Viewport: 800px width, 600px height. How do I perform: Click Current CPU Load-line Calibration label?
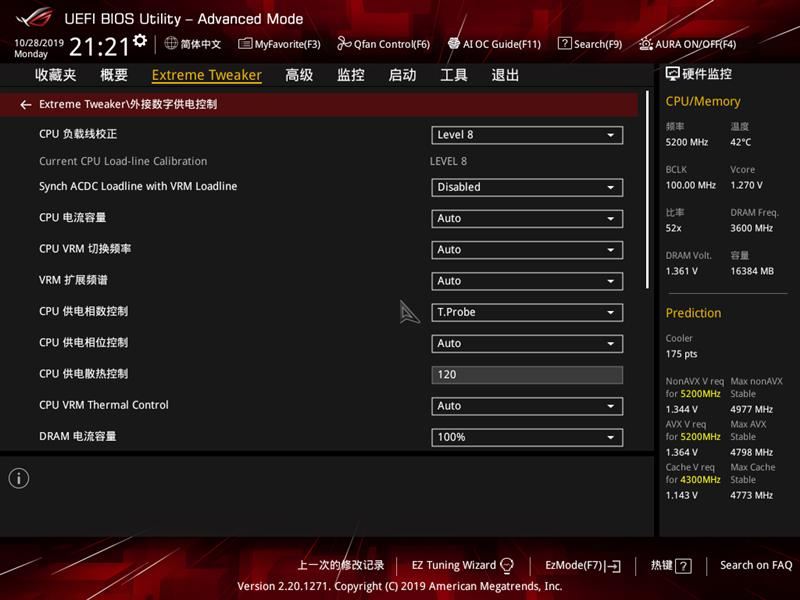tap(123, 161)
